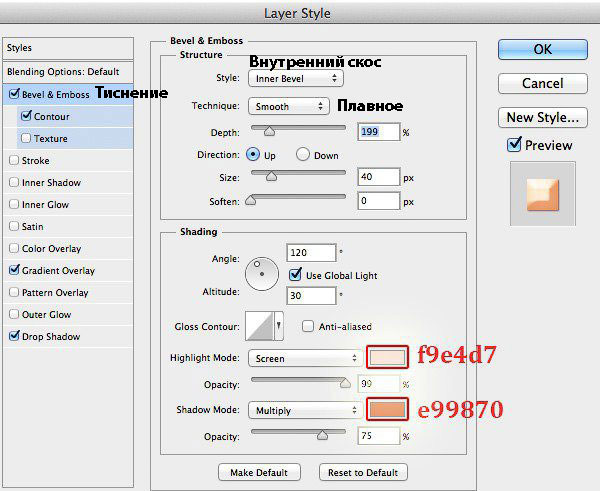Enable the Inner Glow checkbox
The height and width of the screenshot is (491, 600).
pyautogui.click(x=14, y=204)
